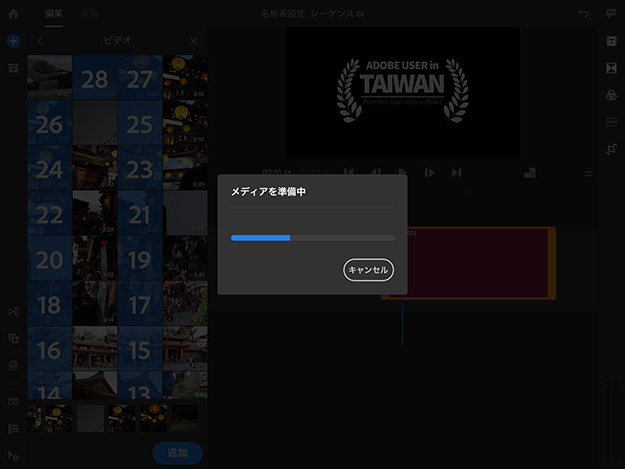Select the scissors split tool
This screenshot has height=469, width=625.
pyautogui.click(x=13, y=313)
